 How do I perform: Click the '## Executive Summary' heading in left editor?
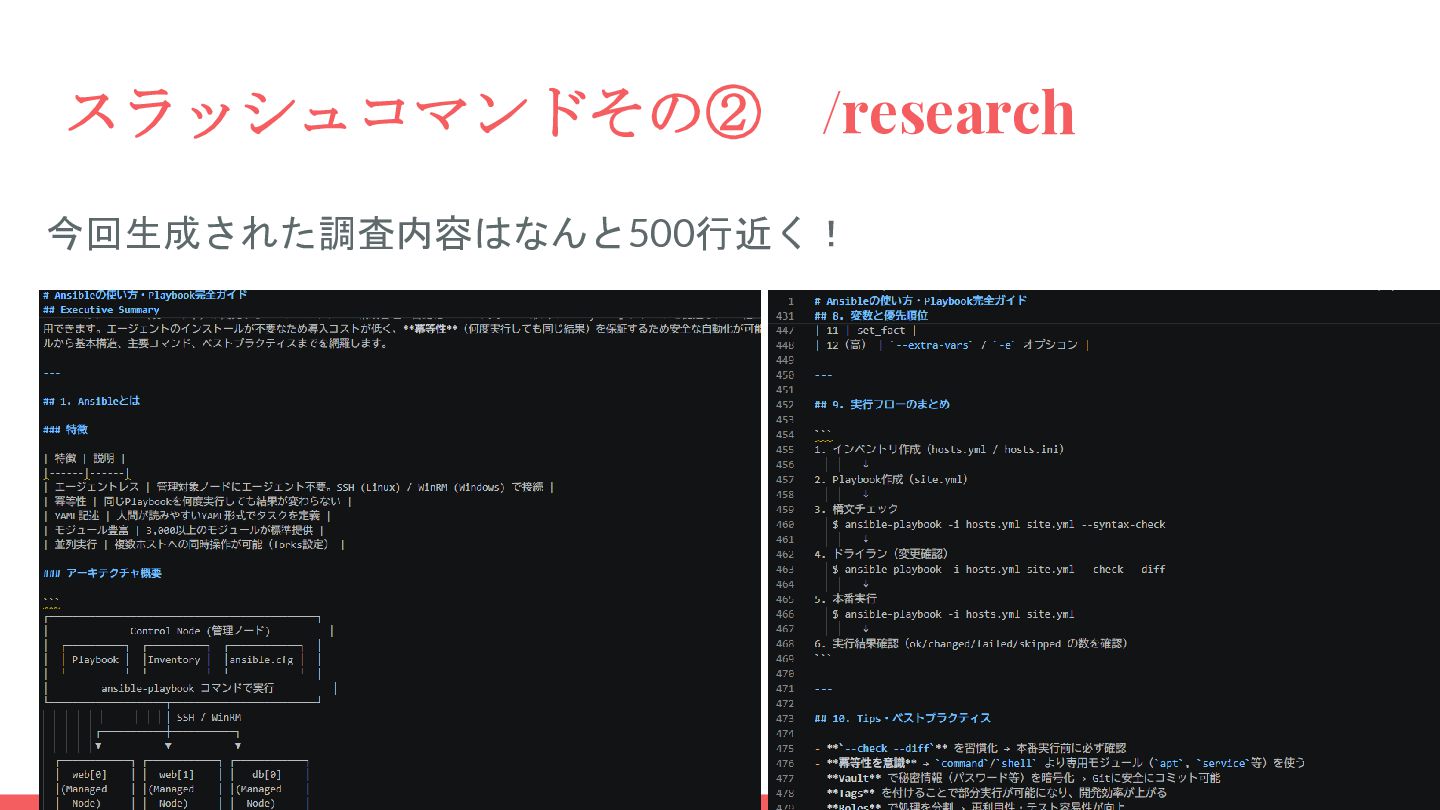pyautogui.click(x=101, y=310)
